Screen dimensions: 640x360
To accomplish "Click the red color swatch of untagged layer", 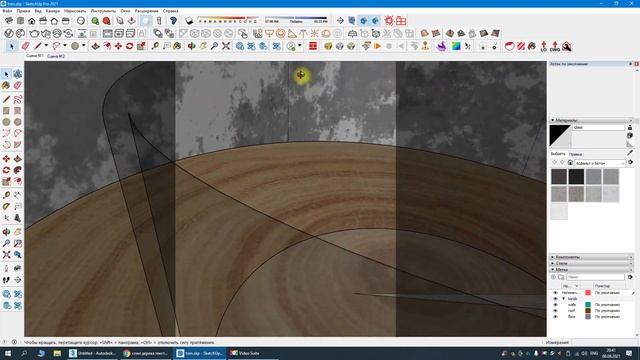I will (x=588, y=293).
